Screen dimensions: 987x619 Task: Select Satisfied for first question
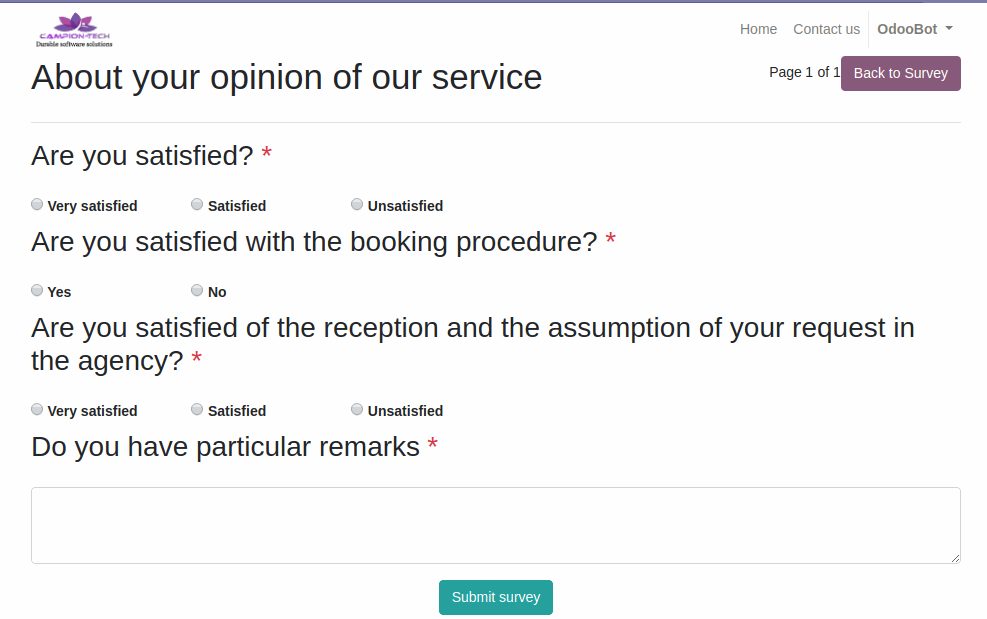(197, 204)
